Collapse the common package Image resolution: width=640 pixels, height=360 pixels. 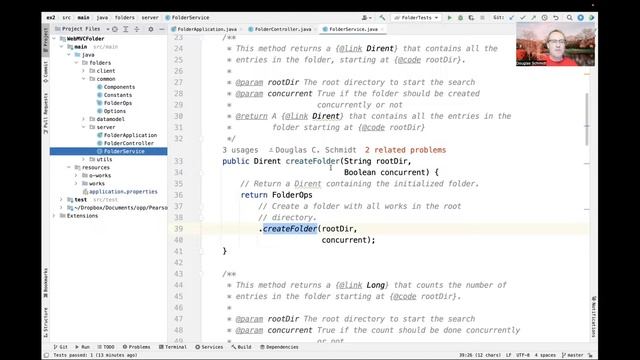pyautogui.click(x=84, y=79)
